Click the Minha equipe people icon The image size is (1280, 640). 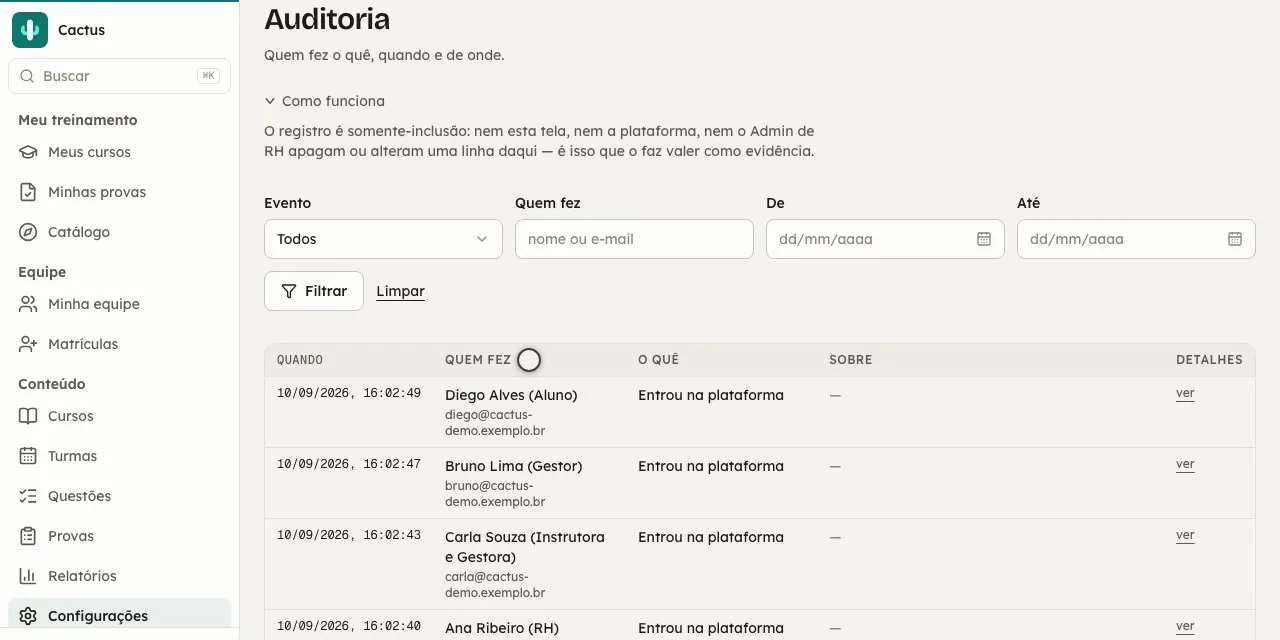(x=28, y=304)
